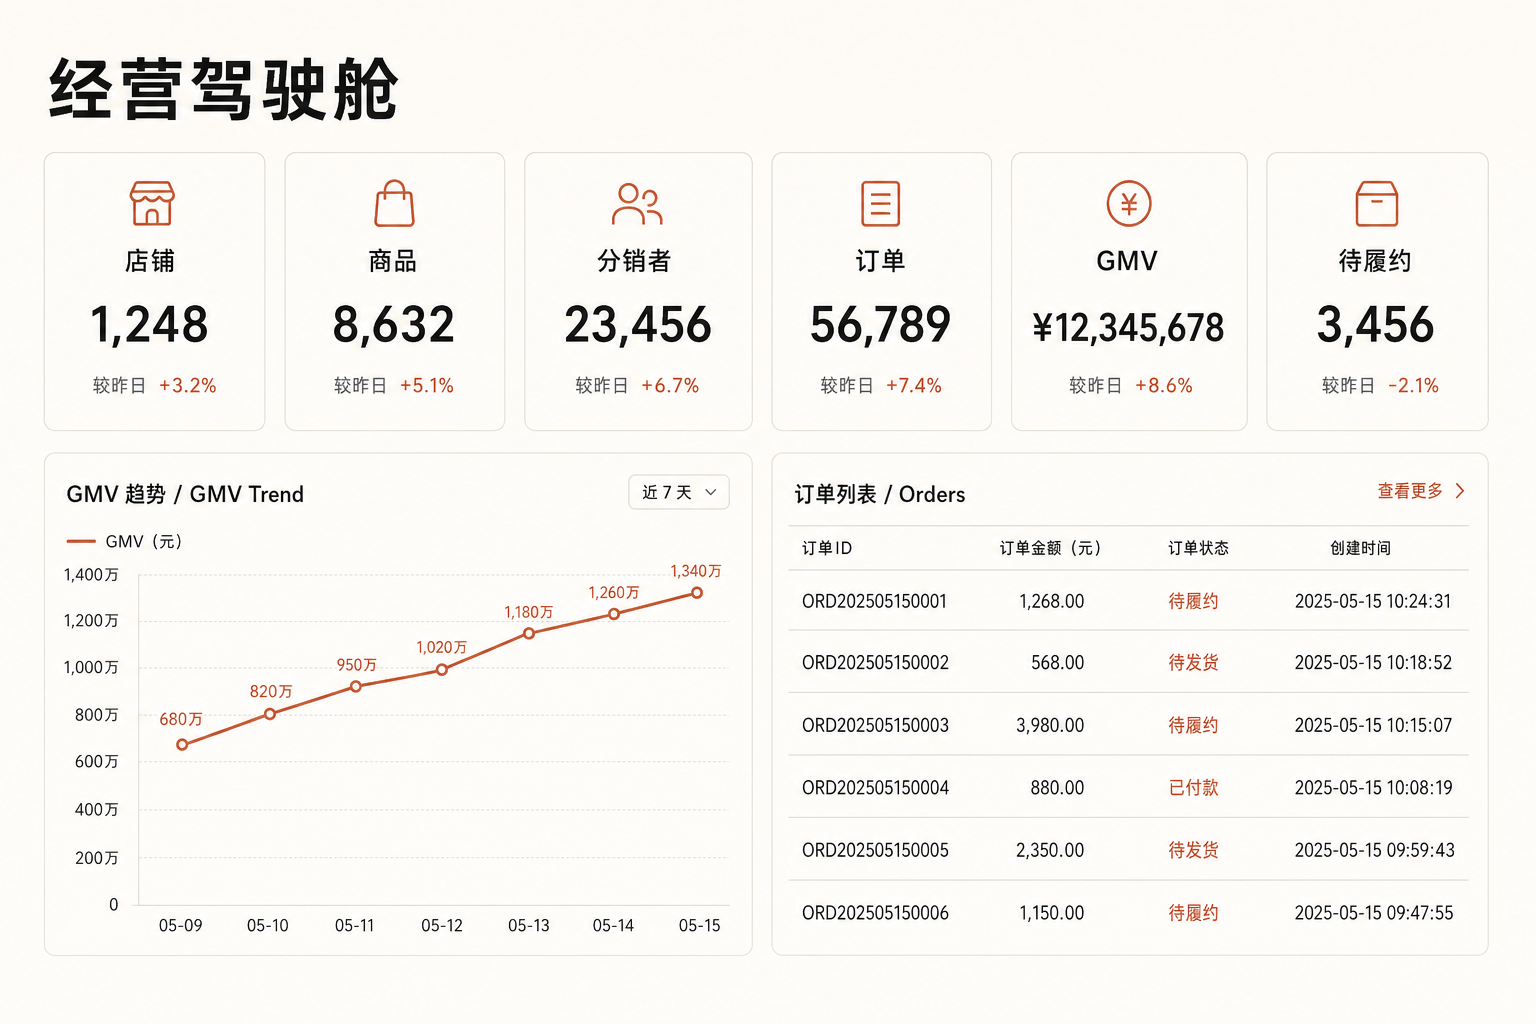Click the 05-10 data point 820万
The width and height of the screenshot is (1536, 1024).
tap(270, 714)
